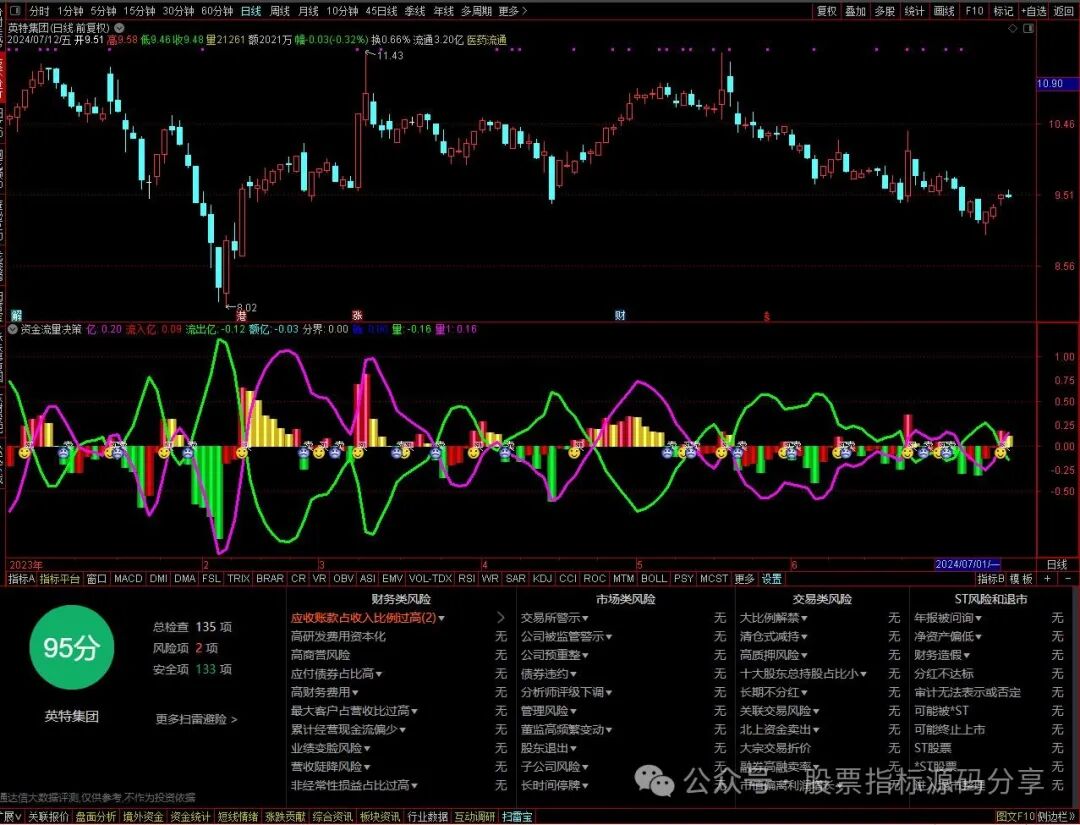Toggle the right panel icon beside the diamond
The width and height of the screenshot is (1080, 825).
1029,28
